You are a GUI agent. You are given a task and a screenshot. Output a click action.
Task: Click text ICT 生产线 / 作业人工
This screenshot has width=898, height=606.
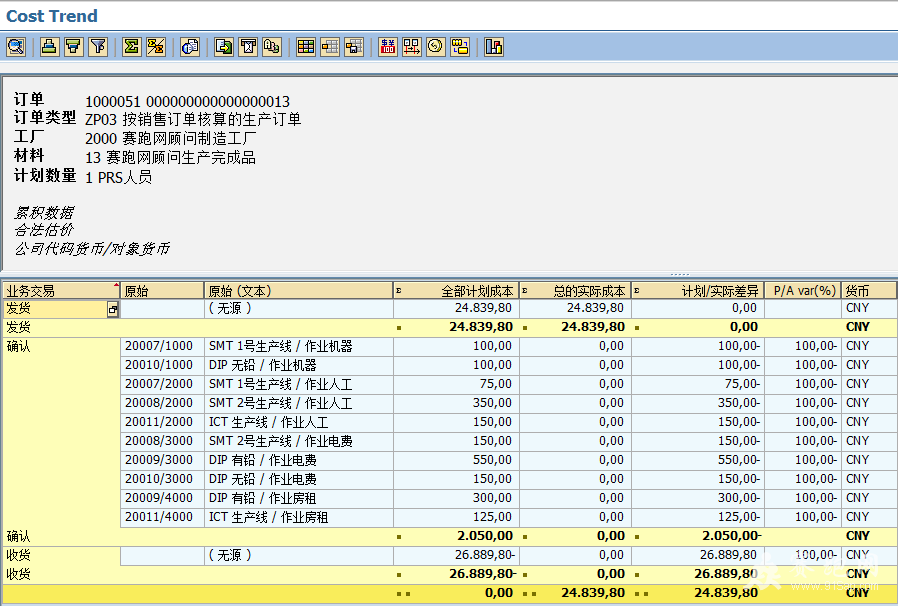click(x=269, y=422)
